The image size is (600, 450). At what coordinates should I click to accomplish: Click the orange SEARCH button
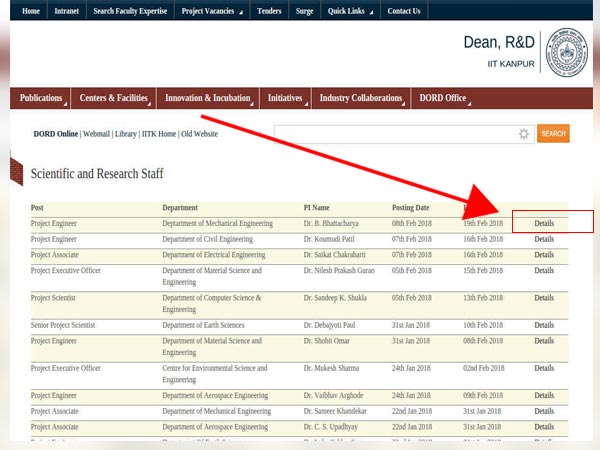click(x=553, y=134)
